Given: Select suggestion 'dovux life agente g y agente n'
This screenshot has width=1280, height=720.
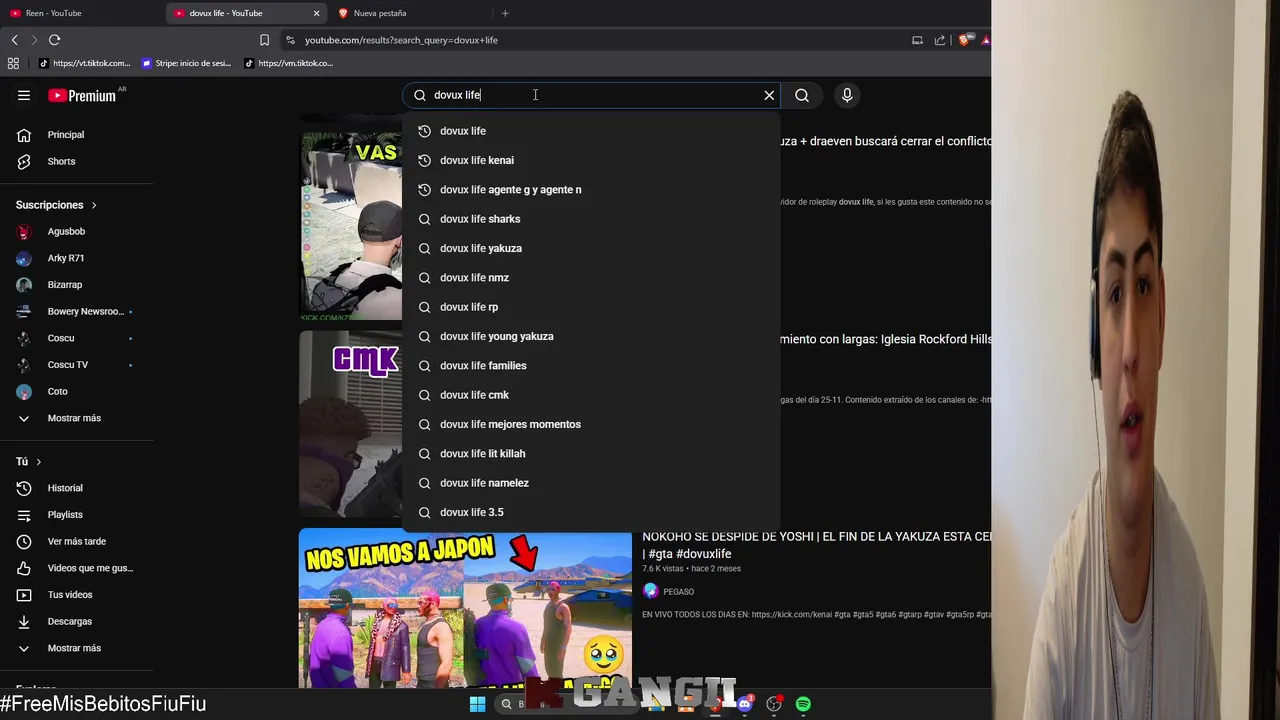Looking at the screenshot, I should pos(590,189).
